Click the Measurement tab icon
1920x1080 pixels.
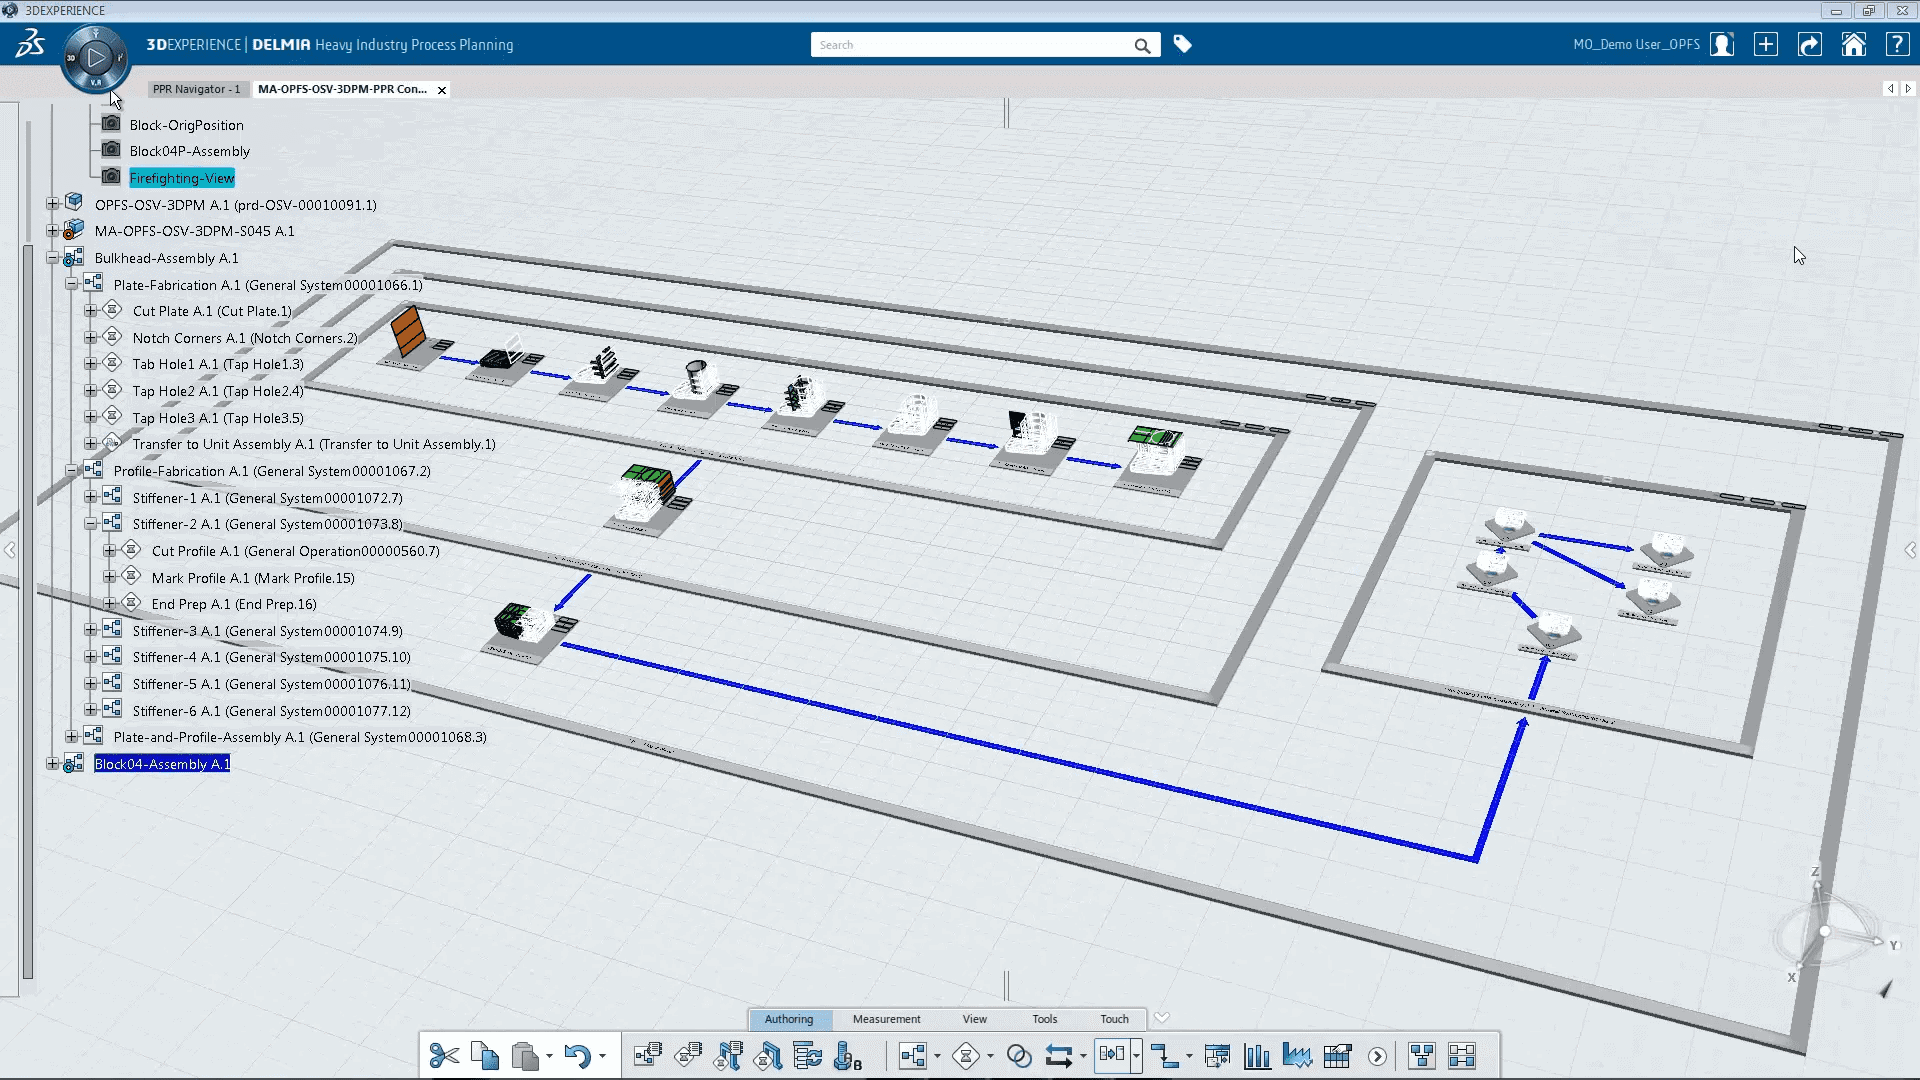[x=886, y=1018]
